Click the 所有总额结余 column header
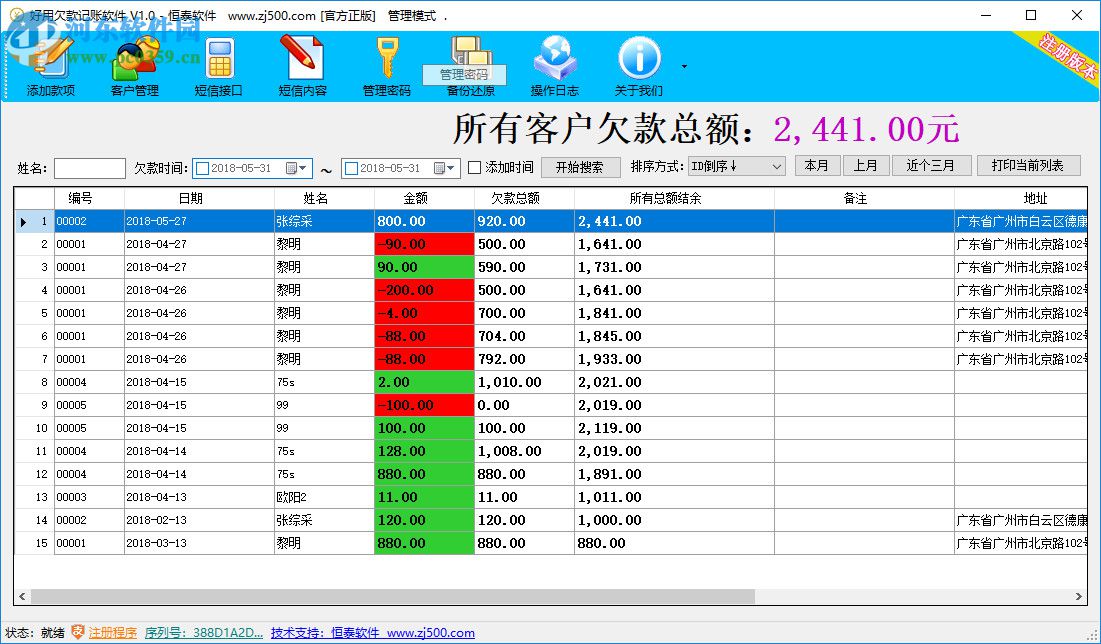 point(674,199)
